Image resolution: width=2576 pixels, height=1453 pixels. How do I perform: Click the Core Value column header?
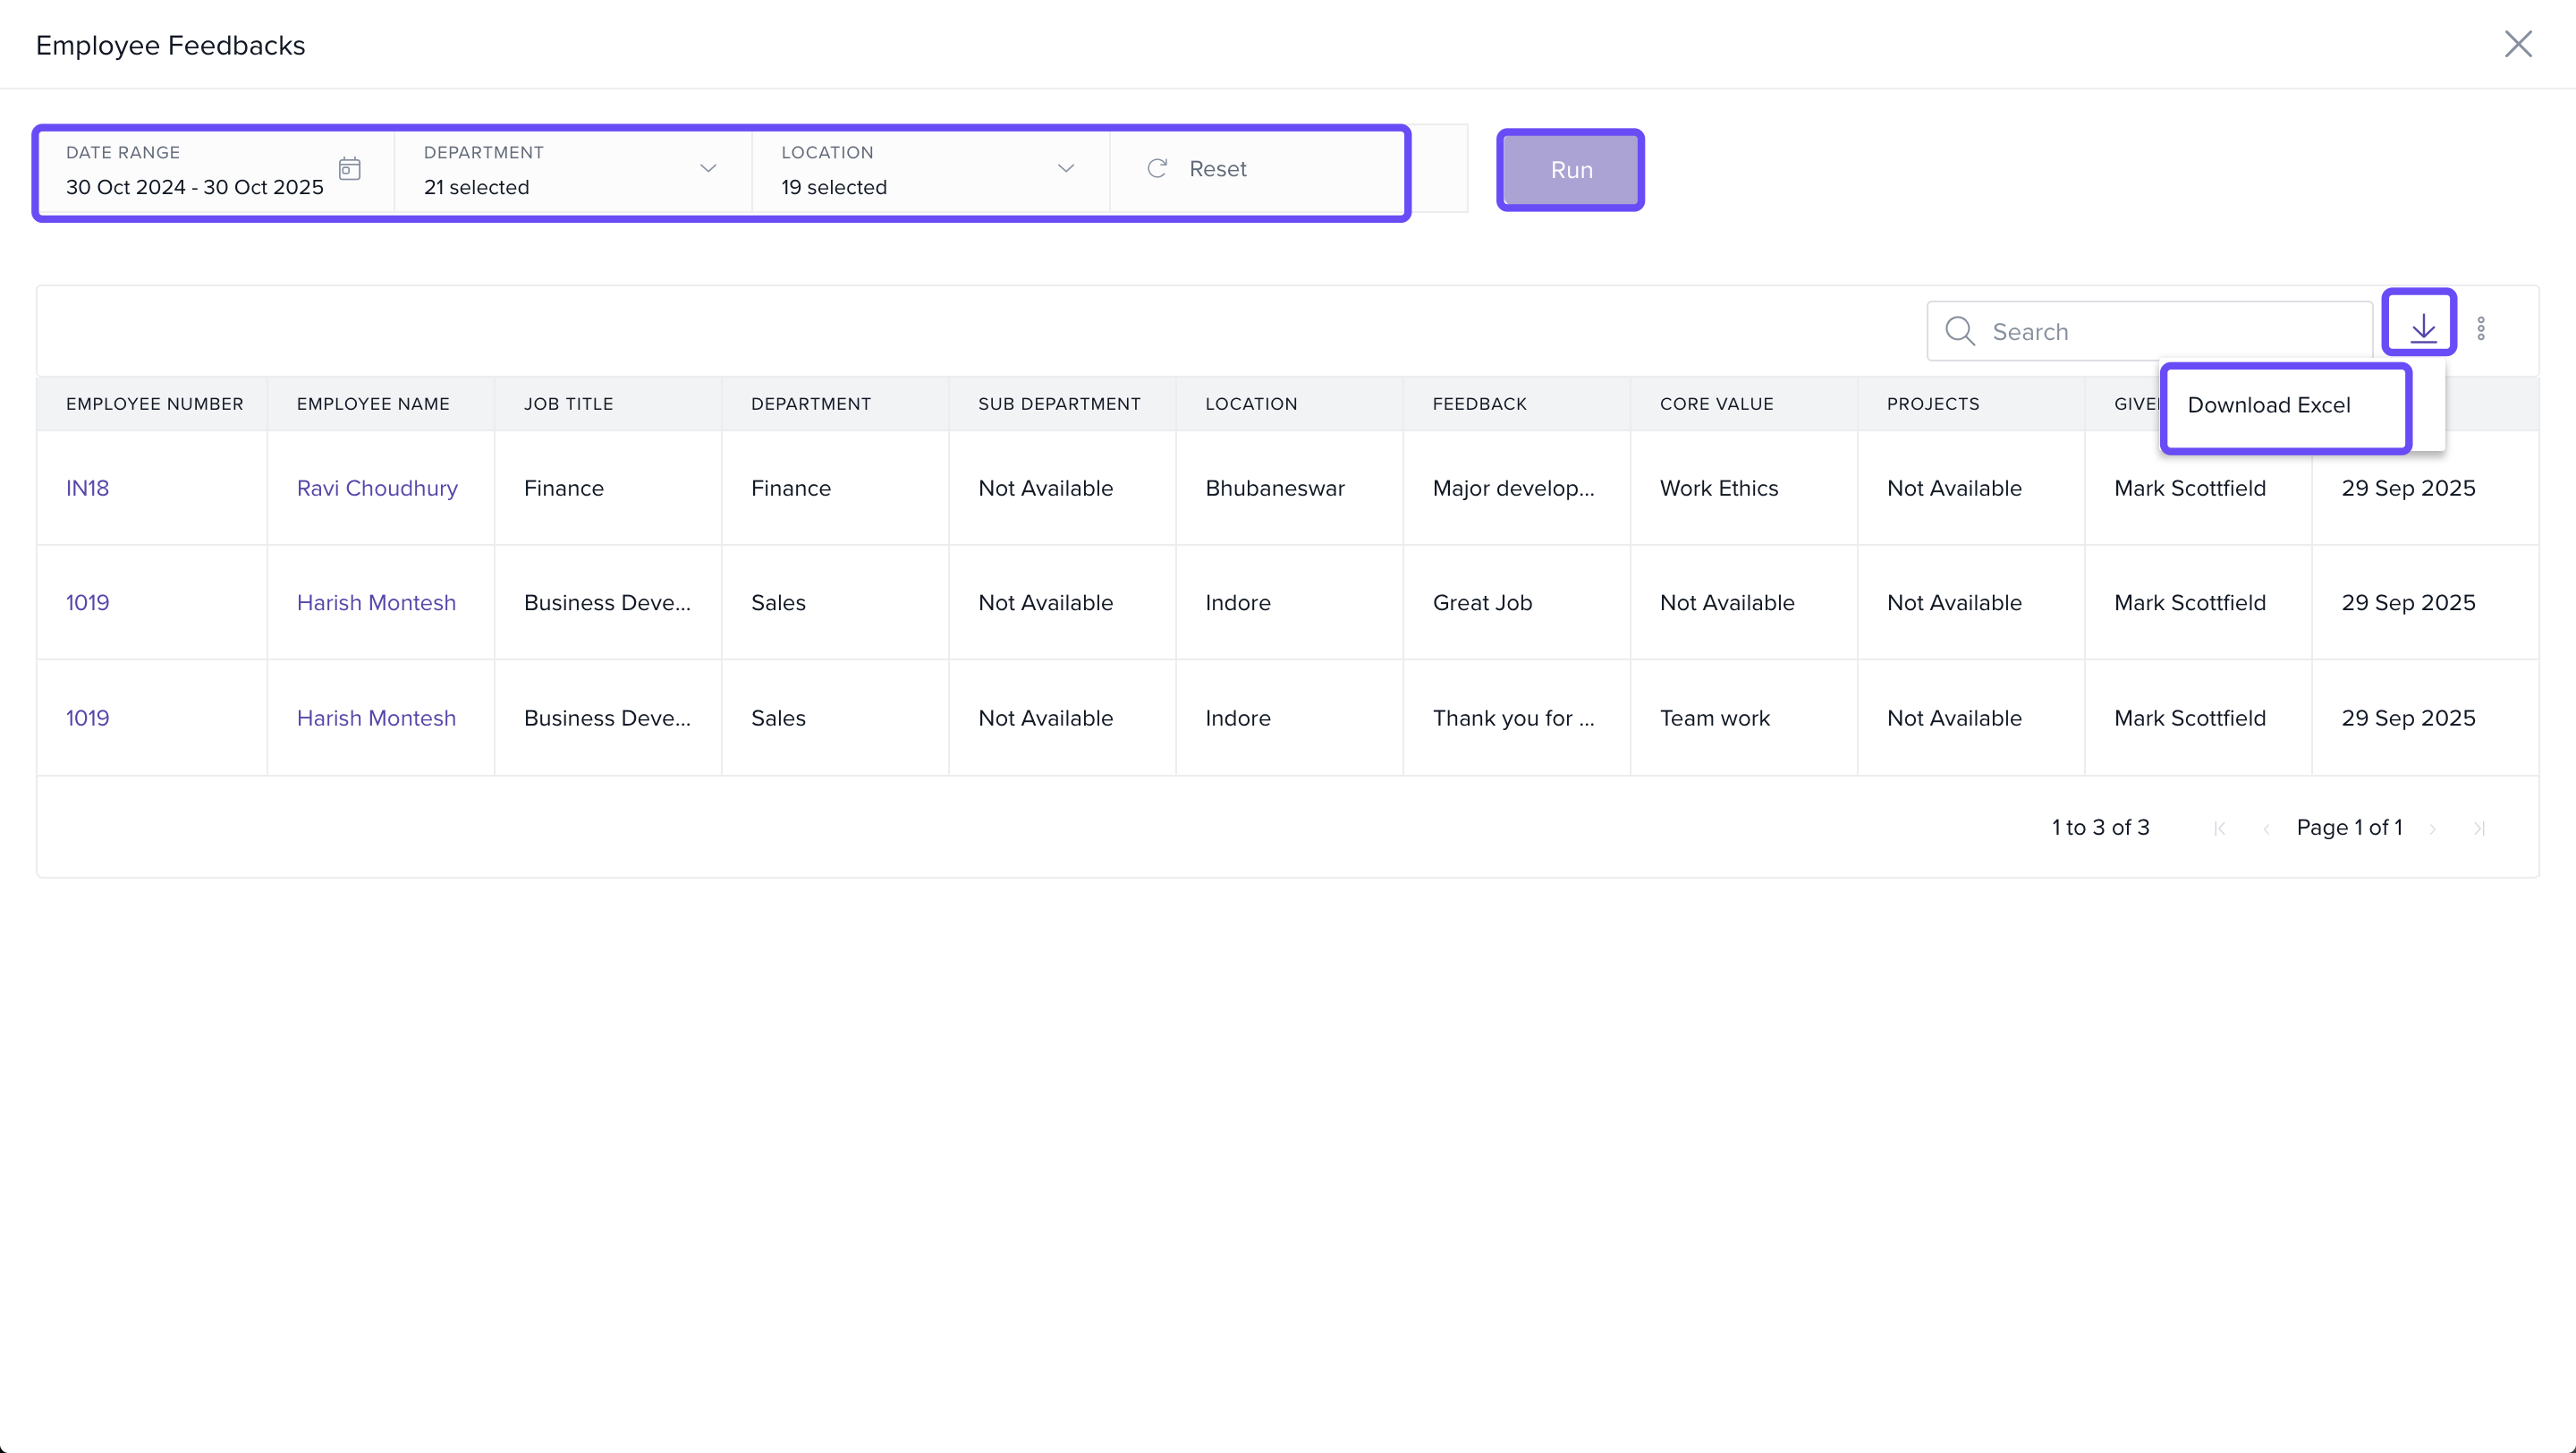[1716, 404]
